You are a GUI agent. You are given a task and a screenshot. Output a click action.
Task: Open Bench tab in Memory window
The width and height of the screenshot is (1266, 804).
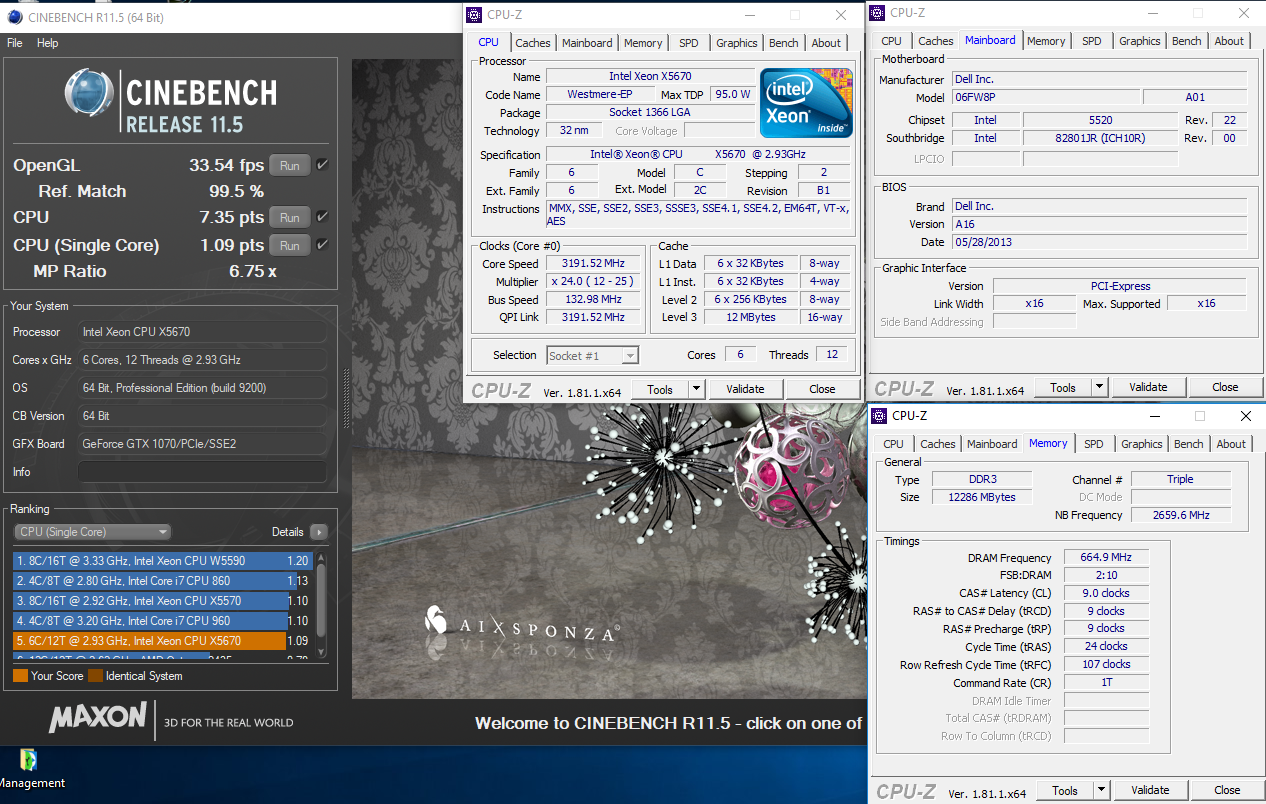[1189, 444]
